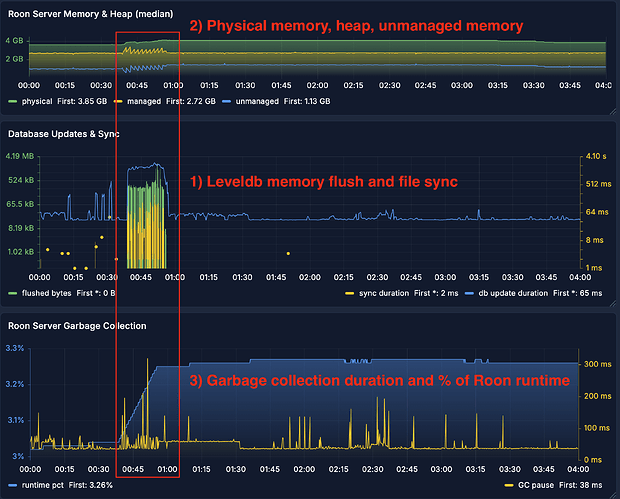
Task: Click the 02:00 time label in memory chart
Action: click(x=317, y=85)
